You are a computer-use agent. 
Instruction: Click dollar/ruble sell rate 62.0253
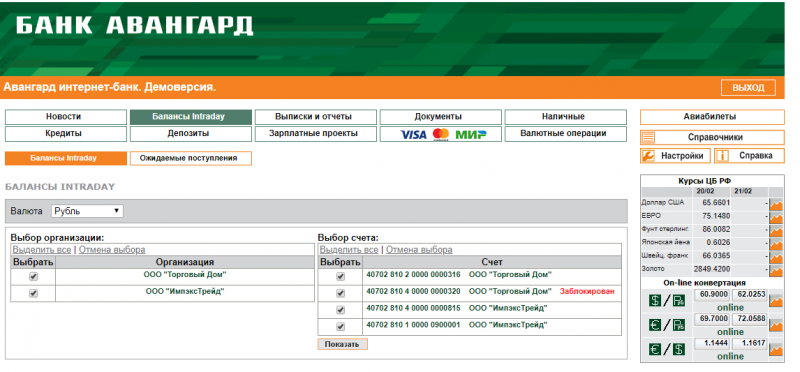click(749, 295)
